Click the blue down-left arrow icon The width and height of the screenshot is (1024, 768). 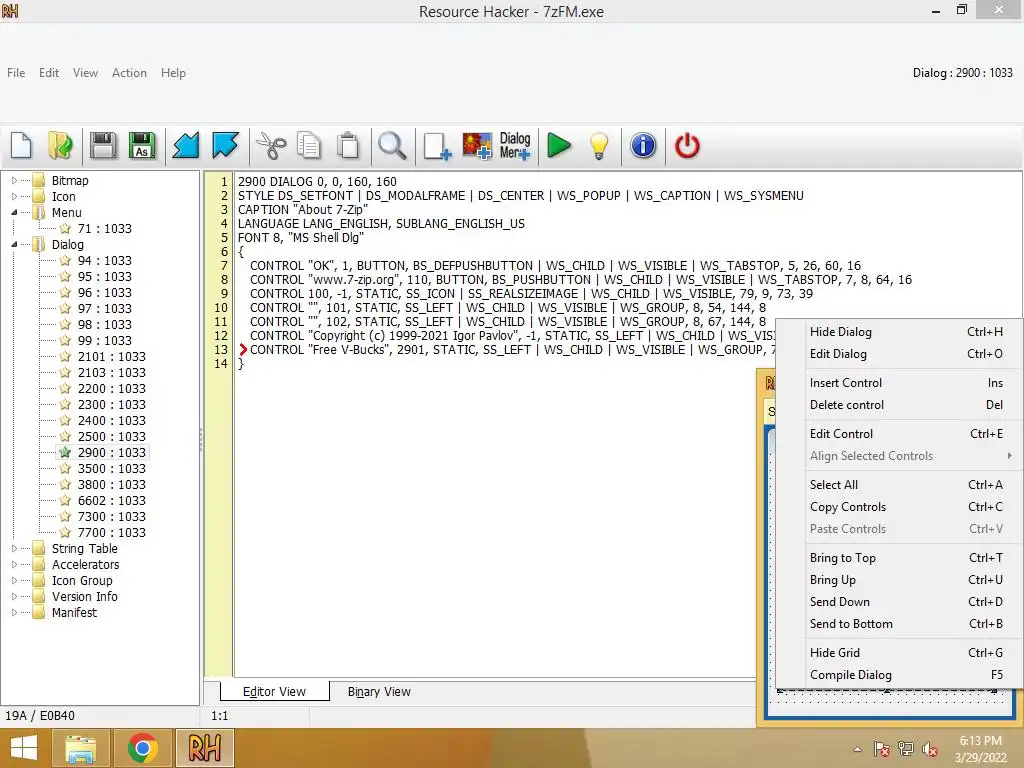click(185, 145)
